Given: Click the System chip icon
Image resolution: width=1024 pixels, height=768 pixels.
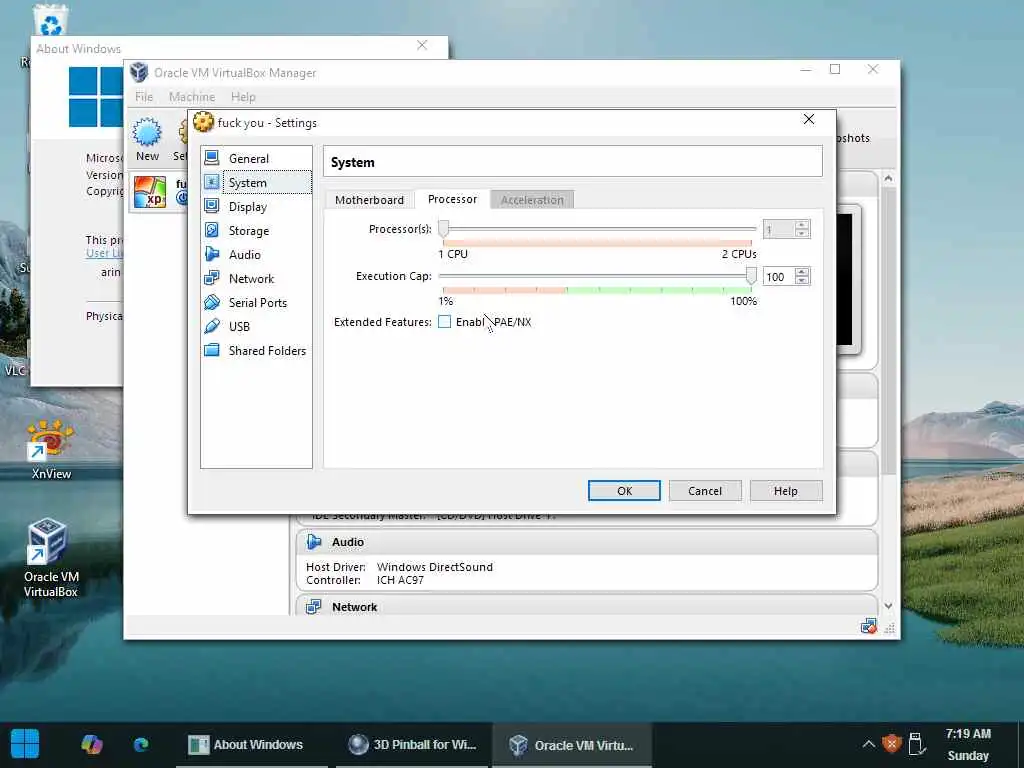Looking at the screenshot, I should pyautogui.click(x=212, y=182).
